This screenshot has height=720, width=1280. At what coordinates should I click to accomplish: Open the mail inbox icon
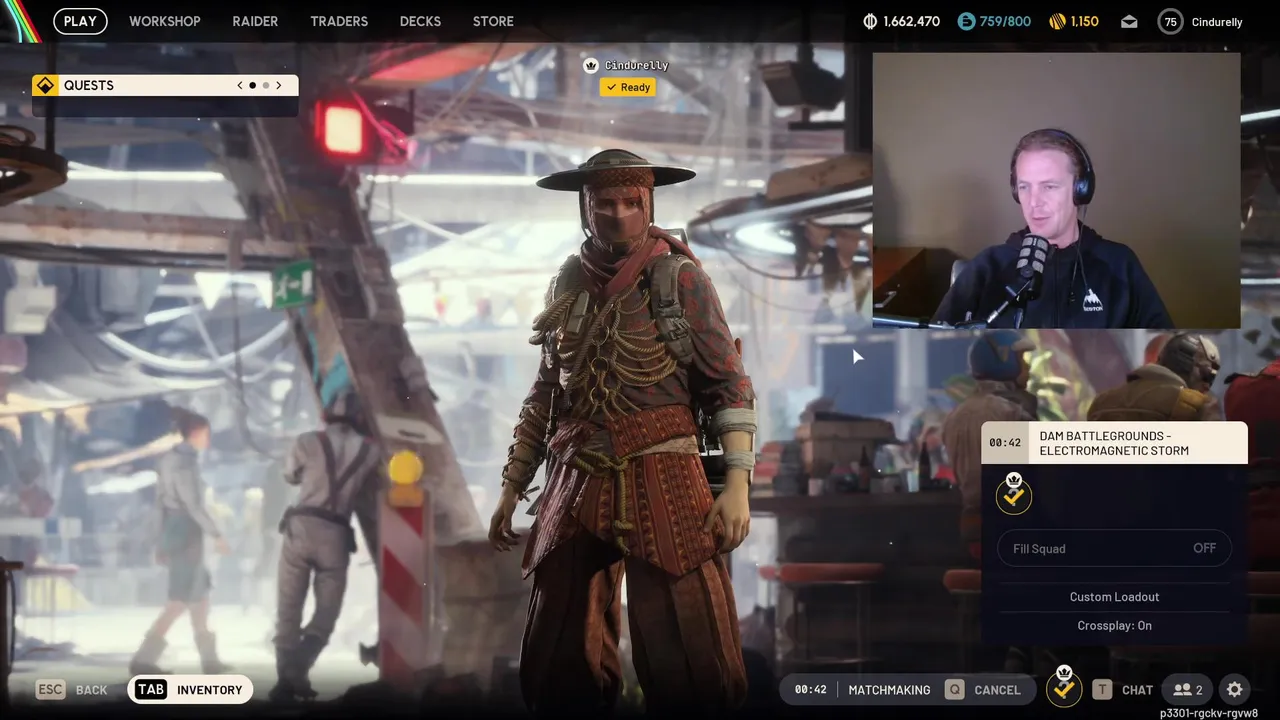pyautogui.click(x=1129, y=21)
